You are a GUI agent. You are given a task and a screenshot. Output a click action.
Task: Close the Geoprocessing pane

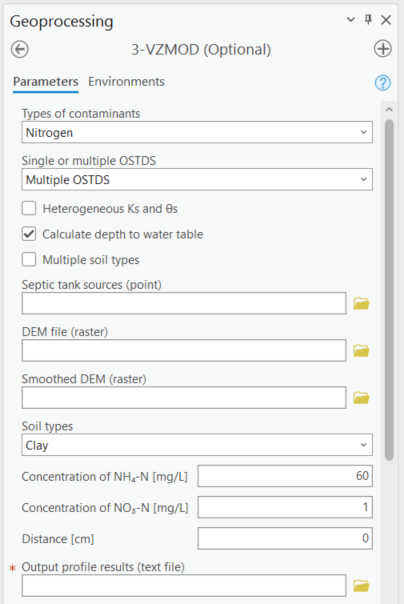click(x=386, y=20)
